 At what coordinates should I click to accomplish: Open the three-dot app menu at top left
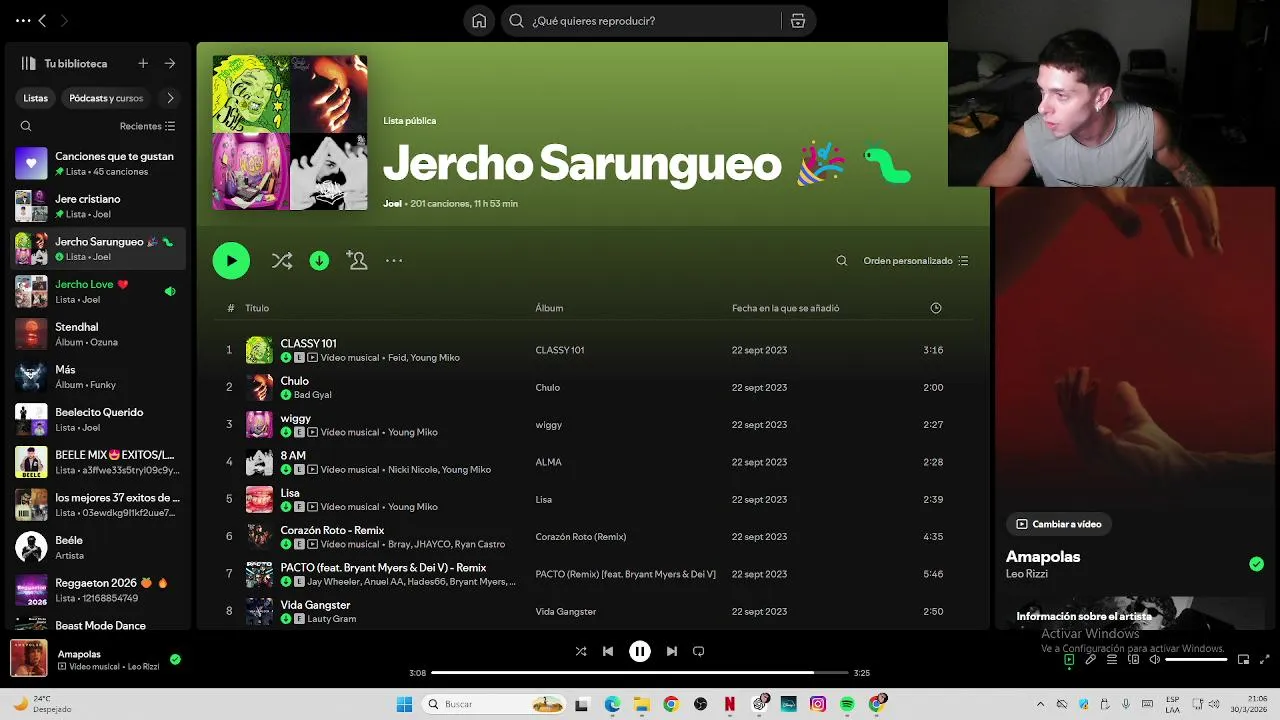[x=23, y=20]
